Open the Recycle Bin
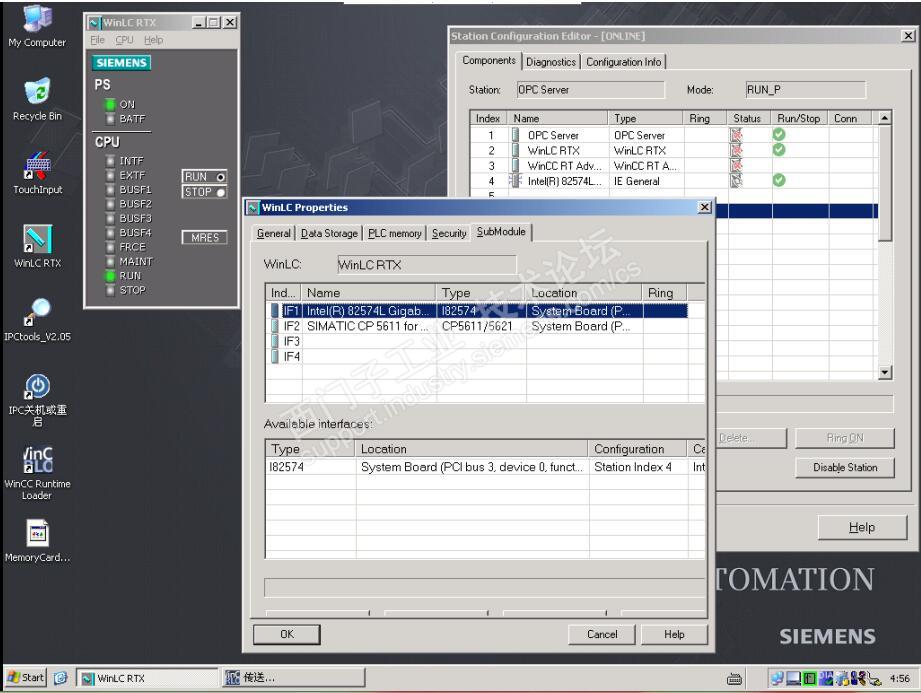 click(x=37, y=91)
